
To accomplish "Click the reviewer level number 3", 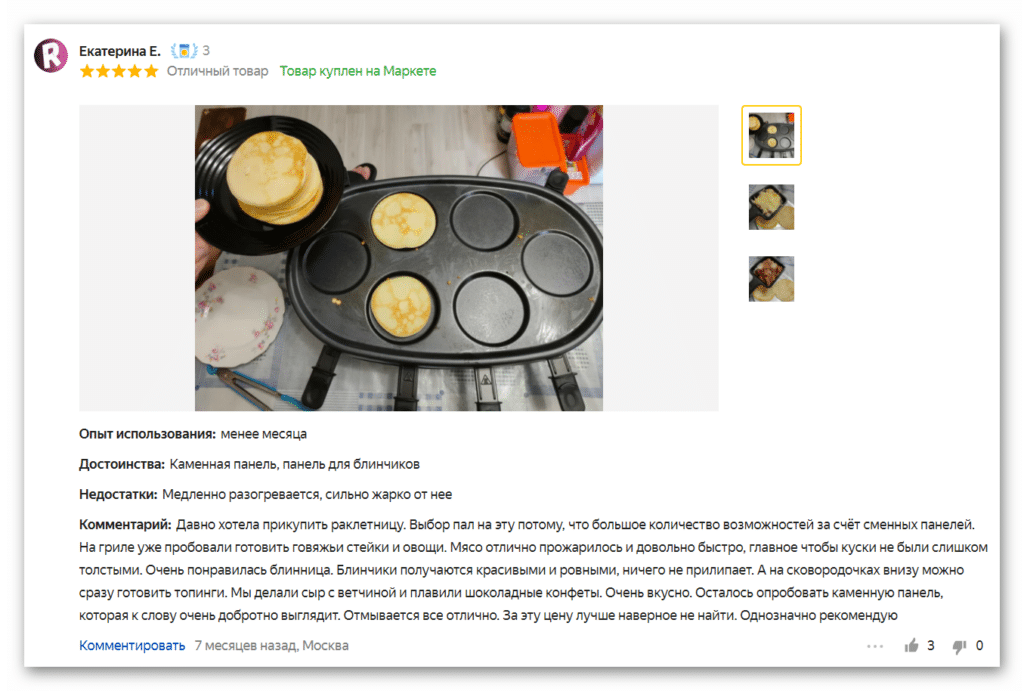I will coord(206,50).
